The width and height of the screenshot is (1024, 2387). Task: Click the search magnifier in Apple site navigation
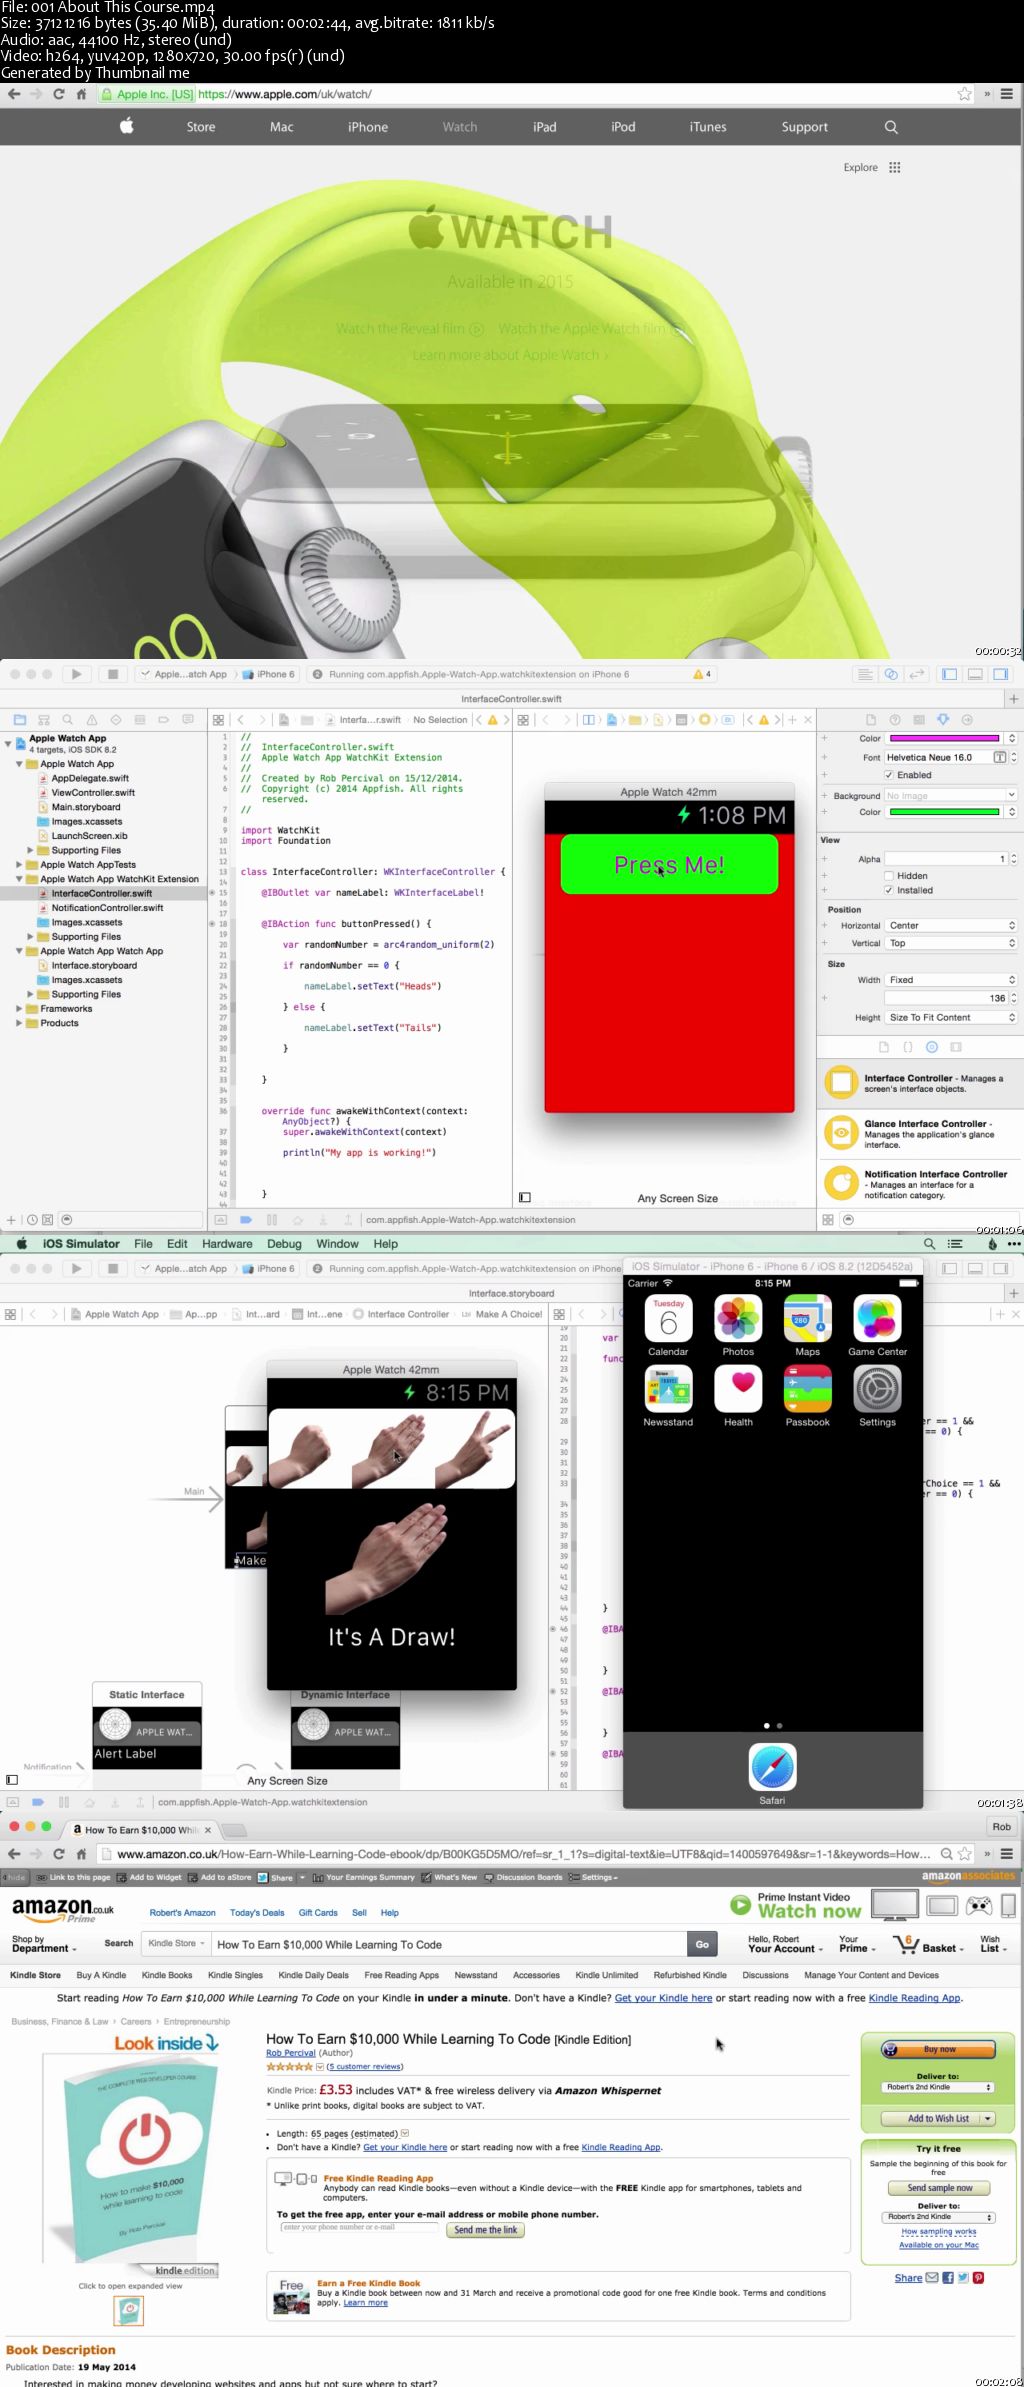[x=891, y=127]
